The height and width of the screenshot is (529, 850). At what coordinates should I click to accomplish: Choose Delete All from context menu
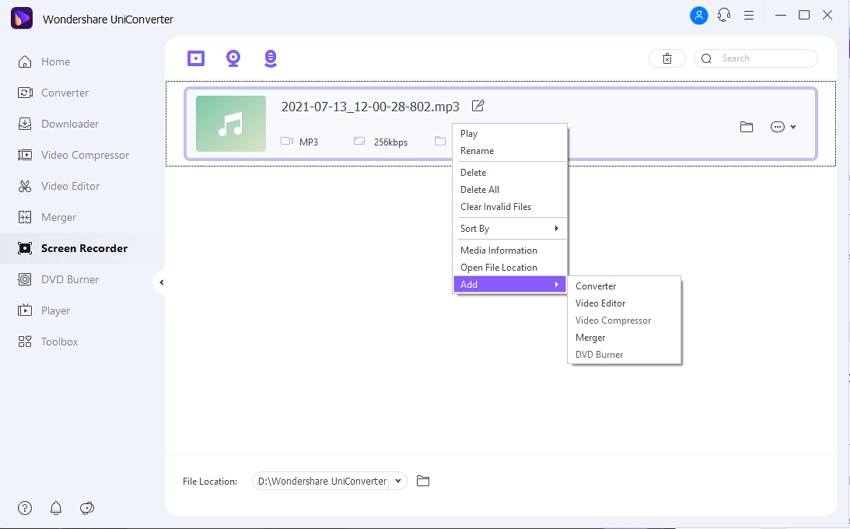click(x=510, y=190)
